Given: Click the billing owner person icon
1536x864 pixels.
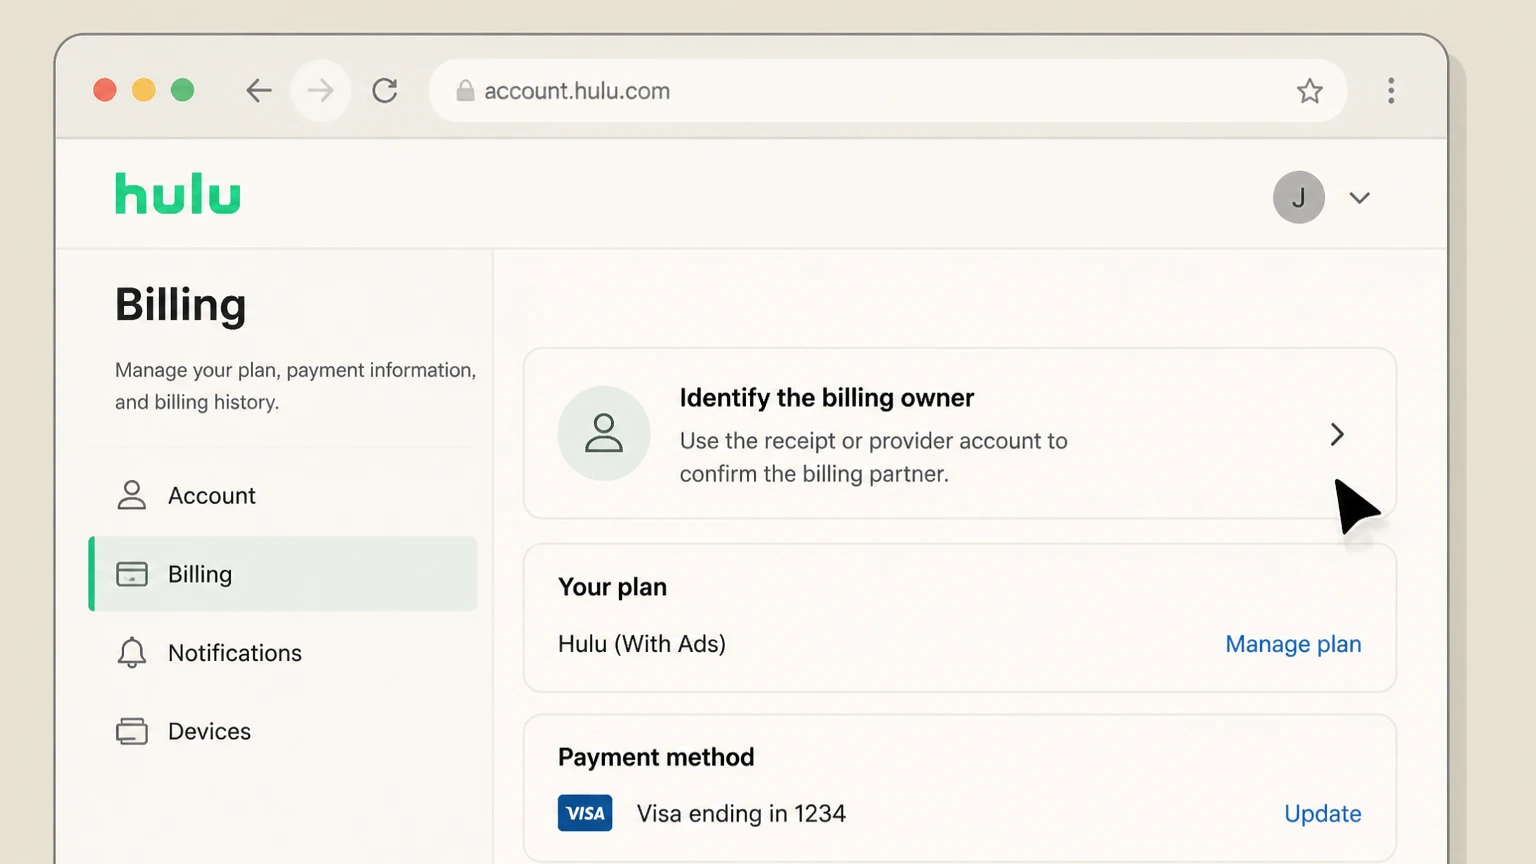Looking at the screenshot, I should point(604,433).
